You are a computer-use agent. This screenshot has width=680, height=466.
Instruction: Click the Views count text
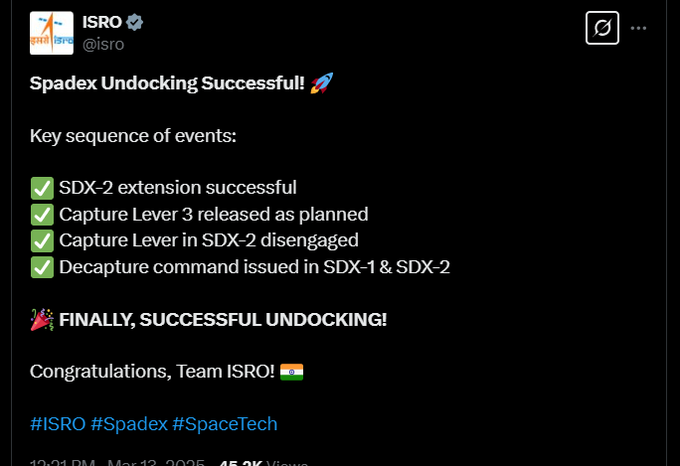(264, 462)
